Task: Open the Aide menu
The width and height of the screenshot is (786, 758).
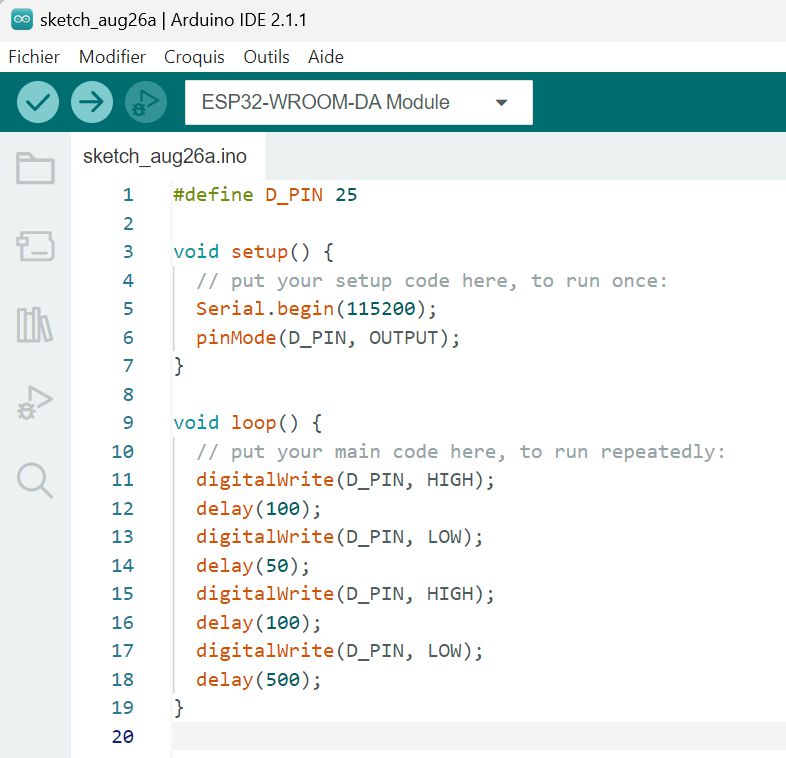Action: 326,57
